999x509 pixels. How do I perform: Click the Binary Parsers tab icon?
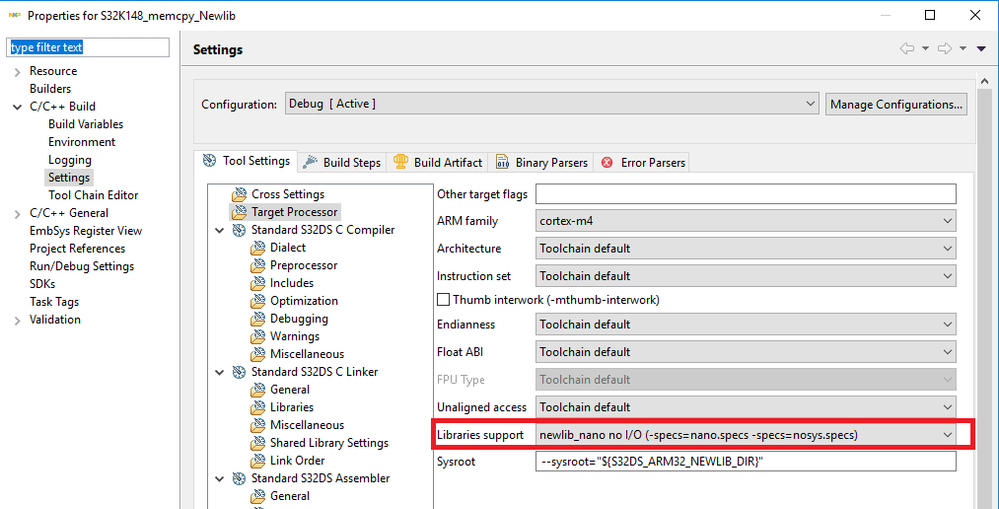click(503, 162)
